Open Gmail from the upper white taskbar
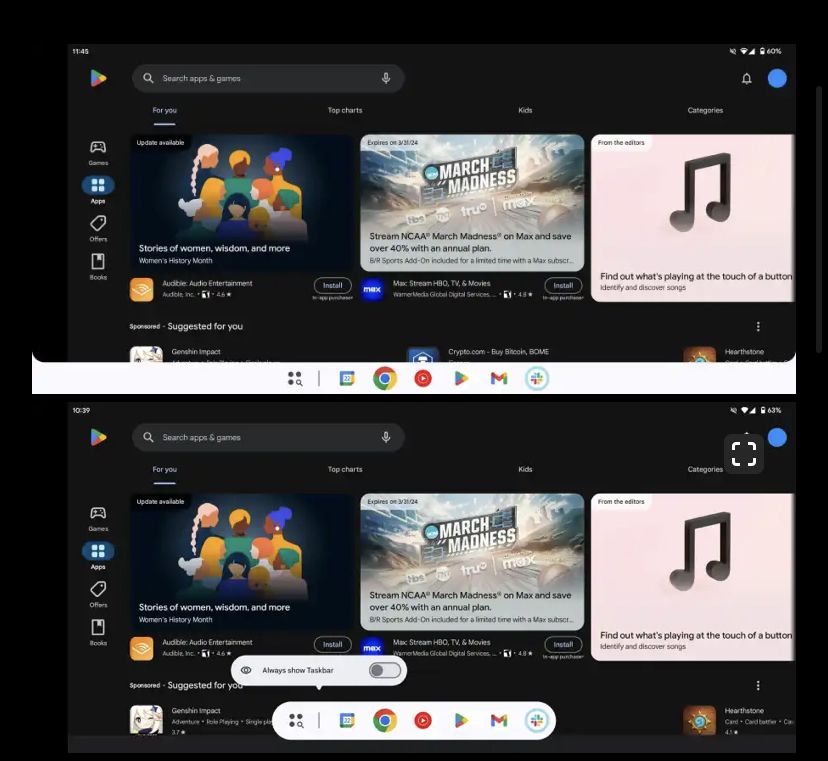The height and width of the screenshot is (761, 828). [x=499, y=378]
